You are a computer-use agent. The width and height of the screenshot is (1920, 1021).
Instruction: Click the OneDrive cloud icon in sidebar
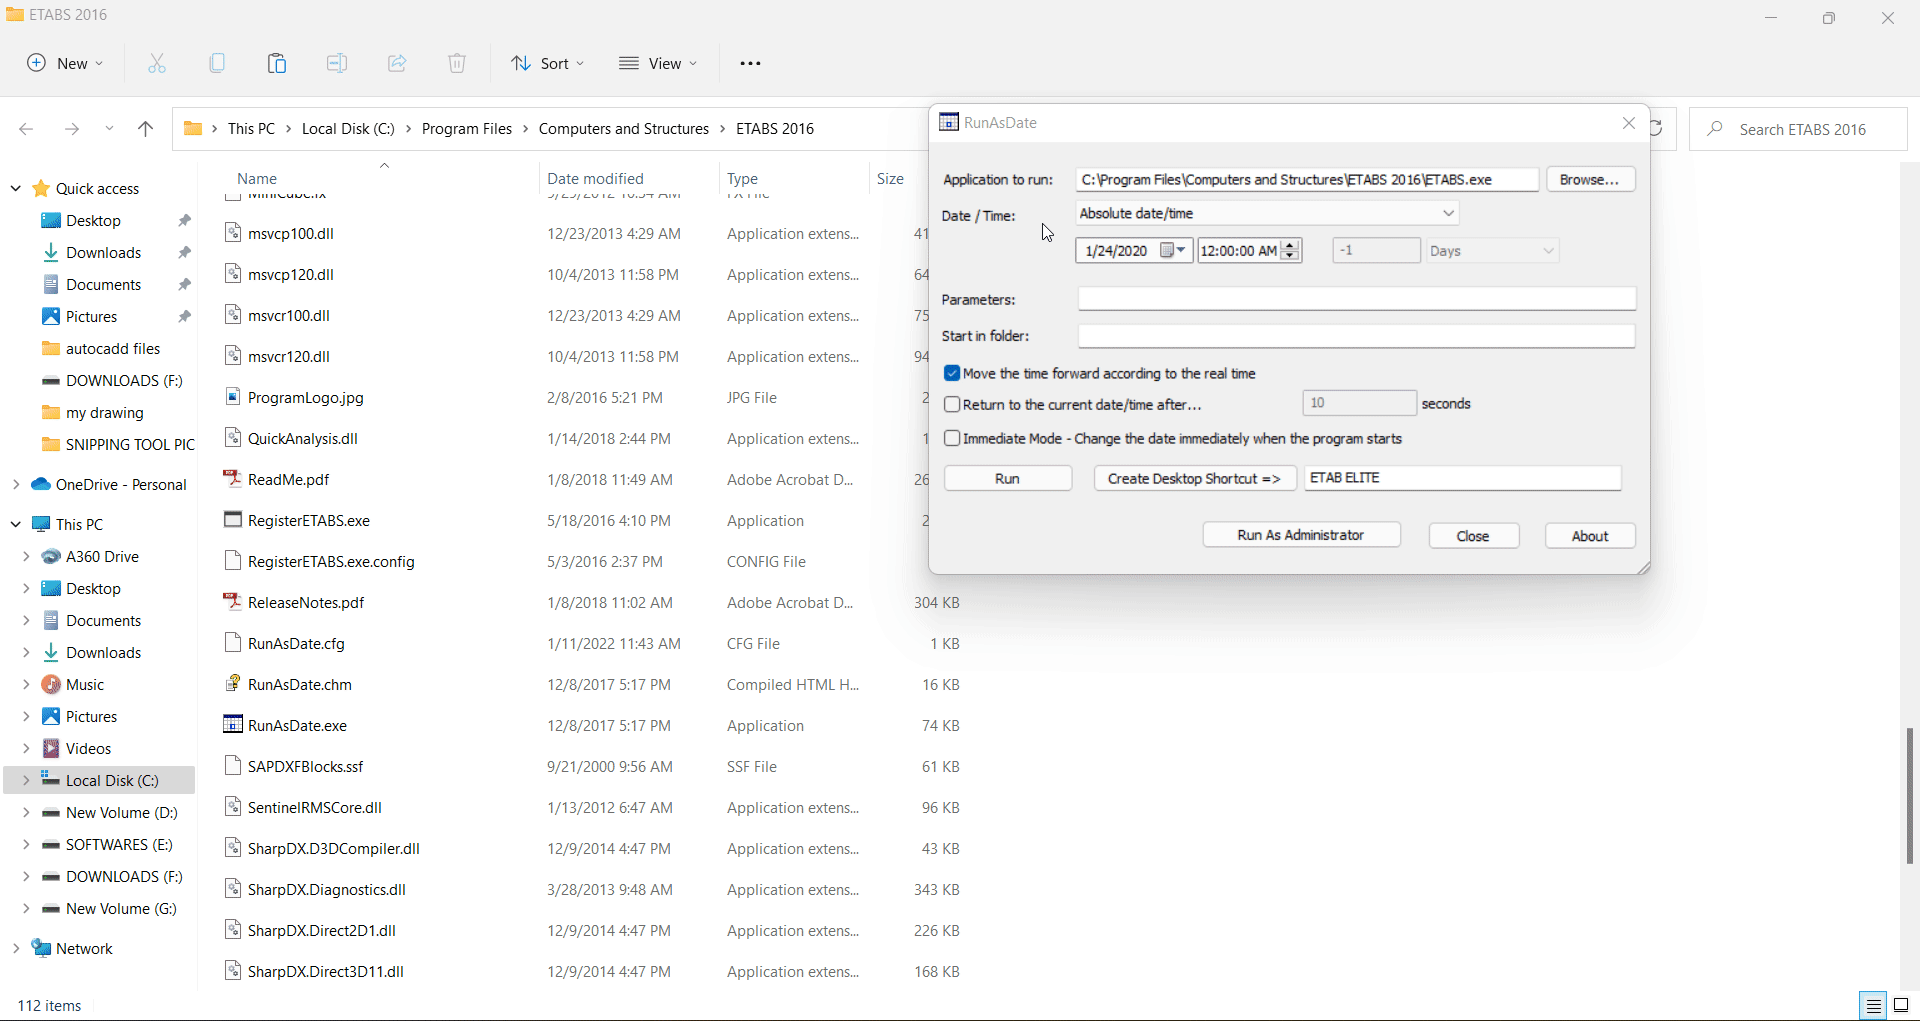pyautogui.click(x=41, y=484)
